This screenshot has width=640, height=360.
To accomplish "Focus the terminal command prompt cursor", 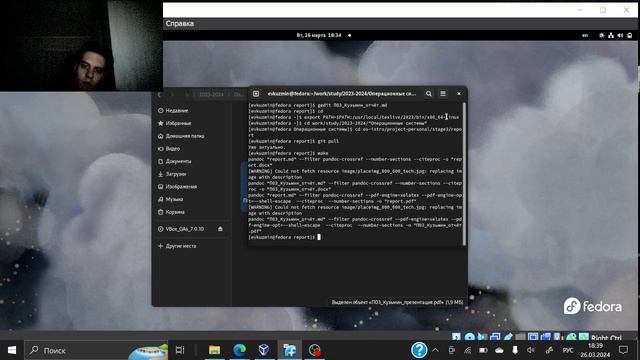I will 319,237.
